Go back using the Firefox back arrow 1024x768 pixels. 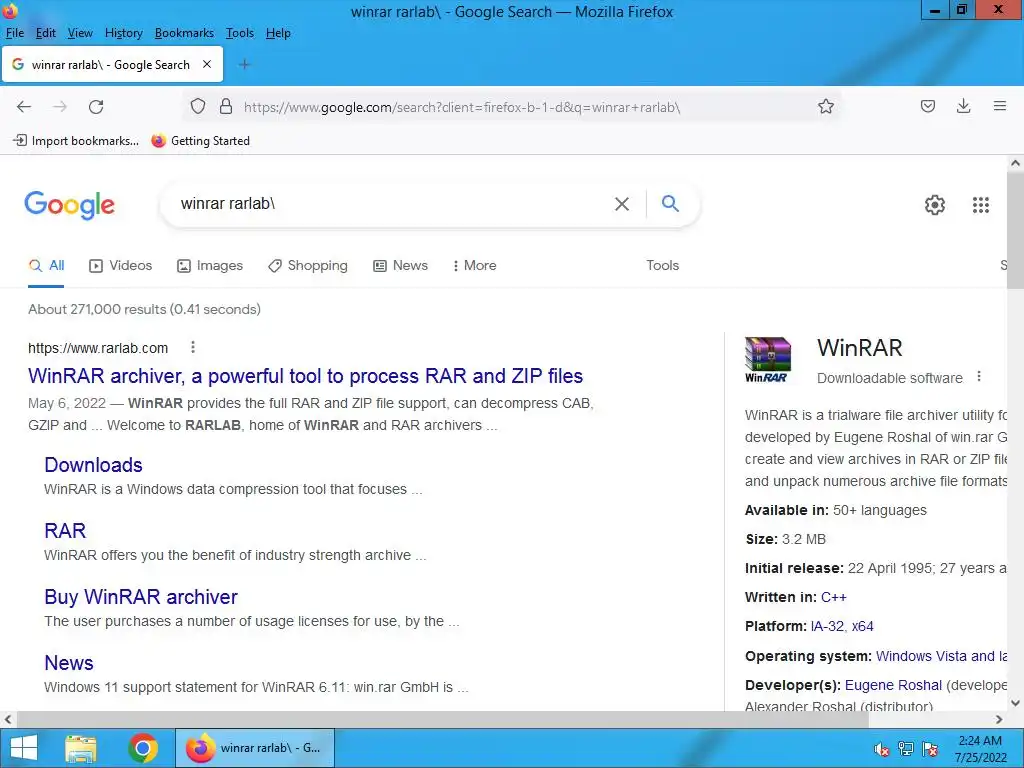[24, 106]
